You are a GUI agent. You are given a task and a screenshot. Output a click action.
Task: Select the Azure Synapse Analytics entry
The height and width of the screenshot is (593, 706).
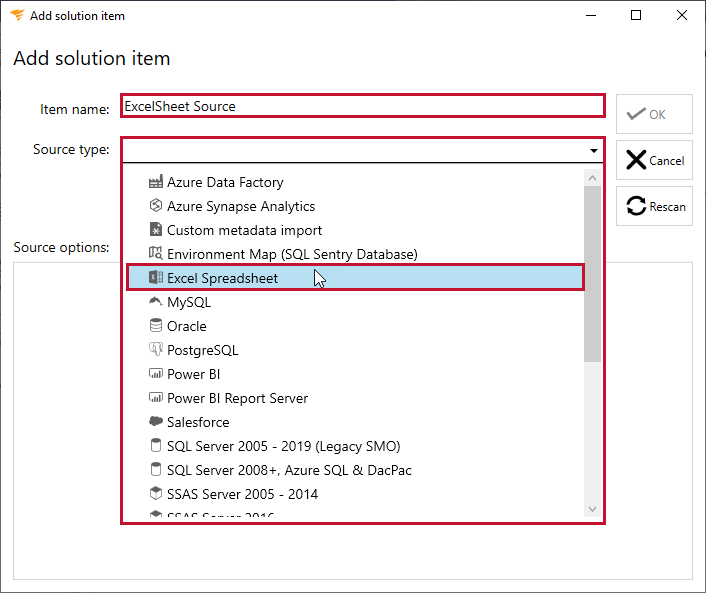pos(355,206)
